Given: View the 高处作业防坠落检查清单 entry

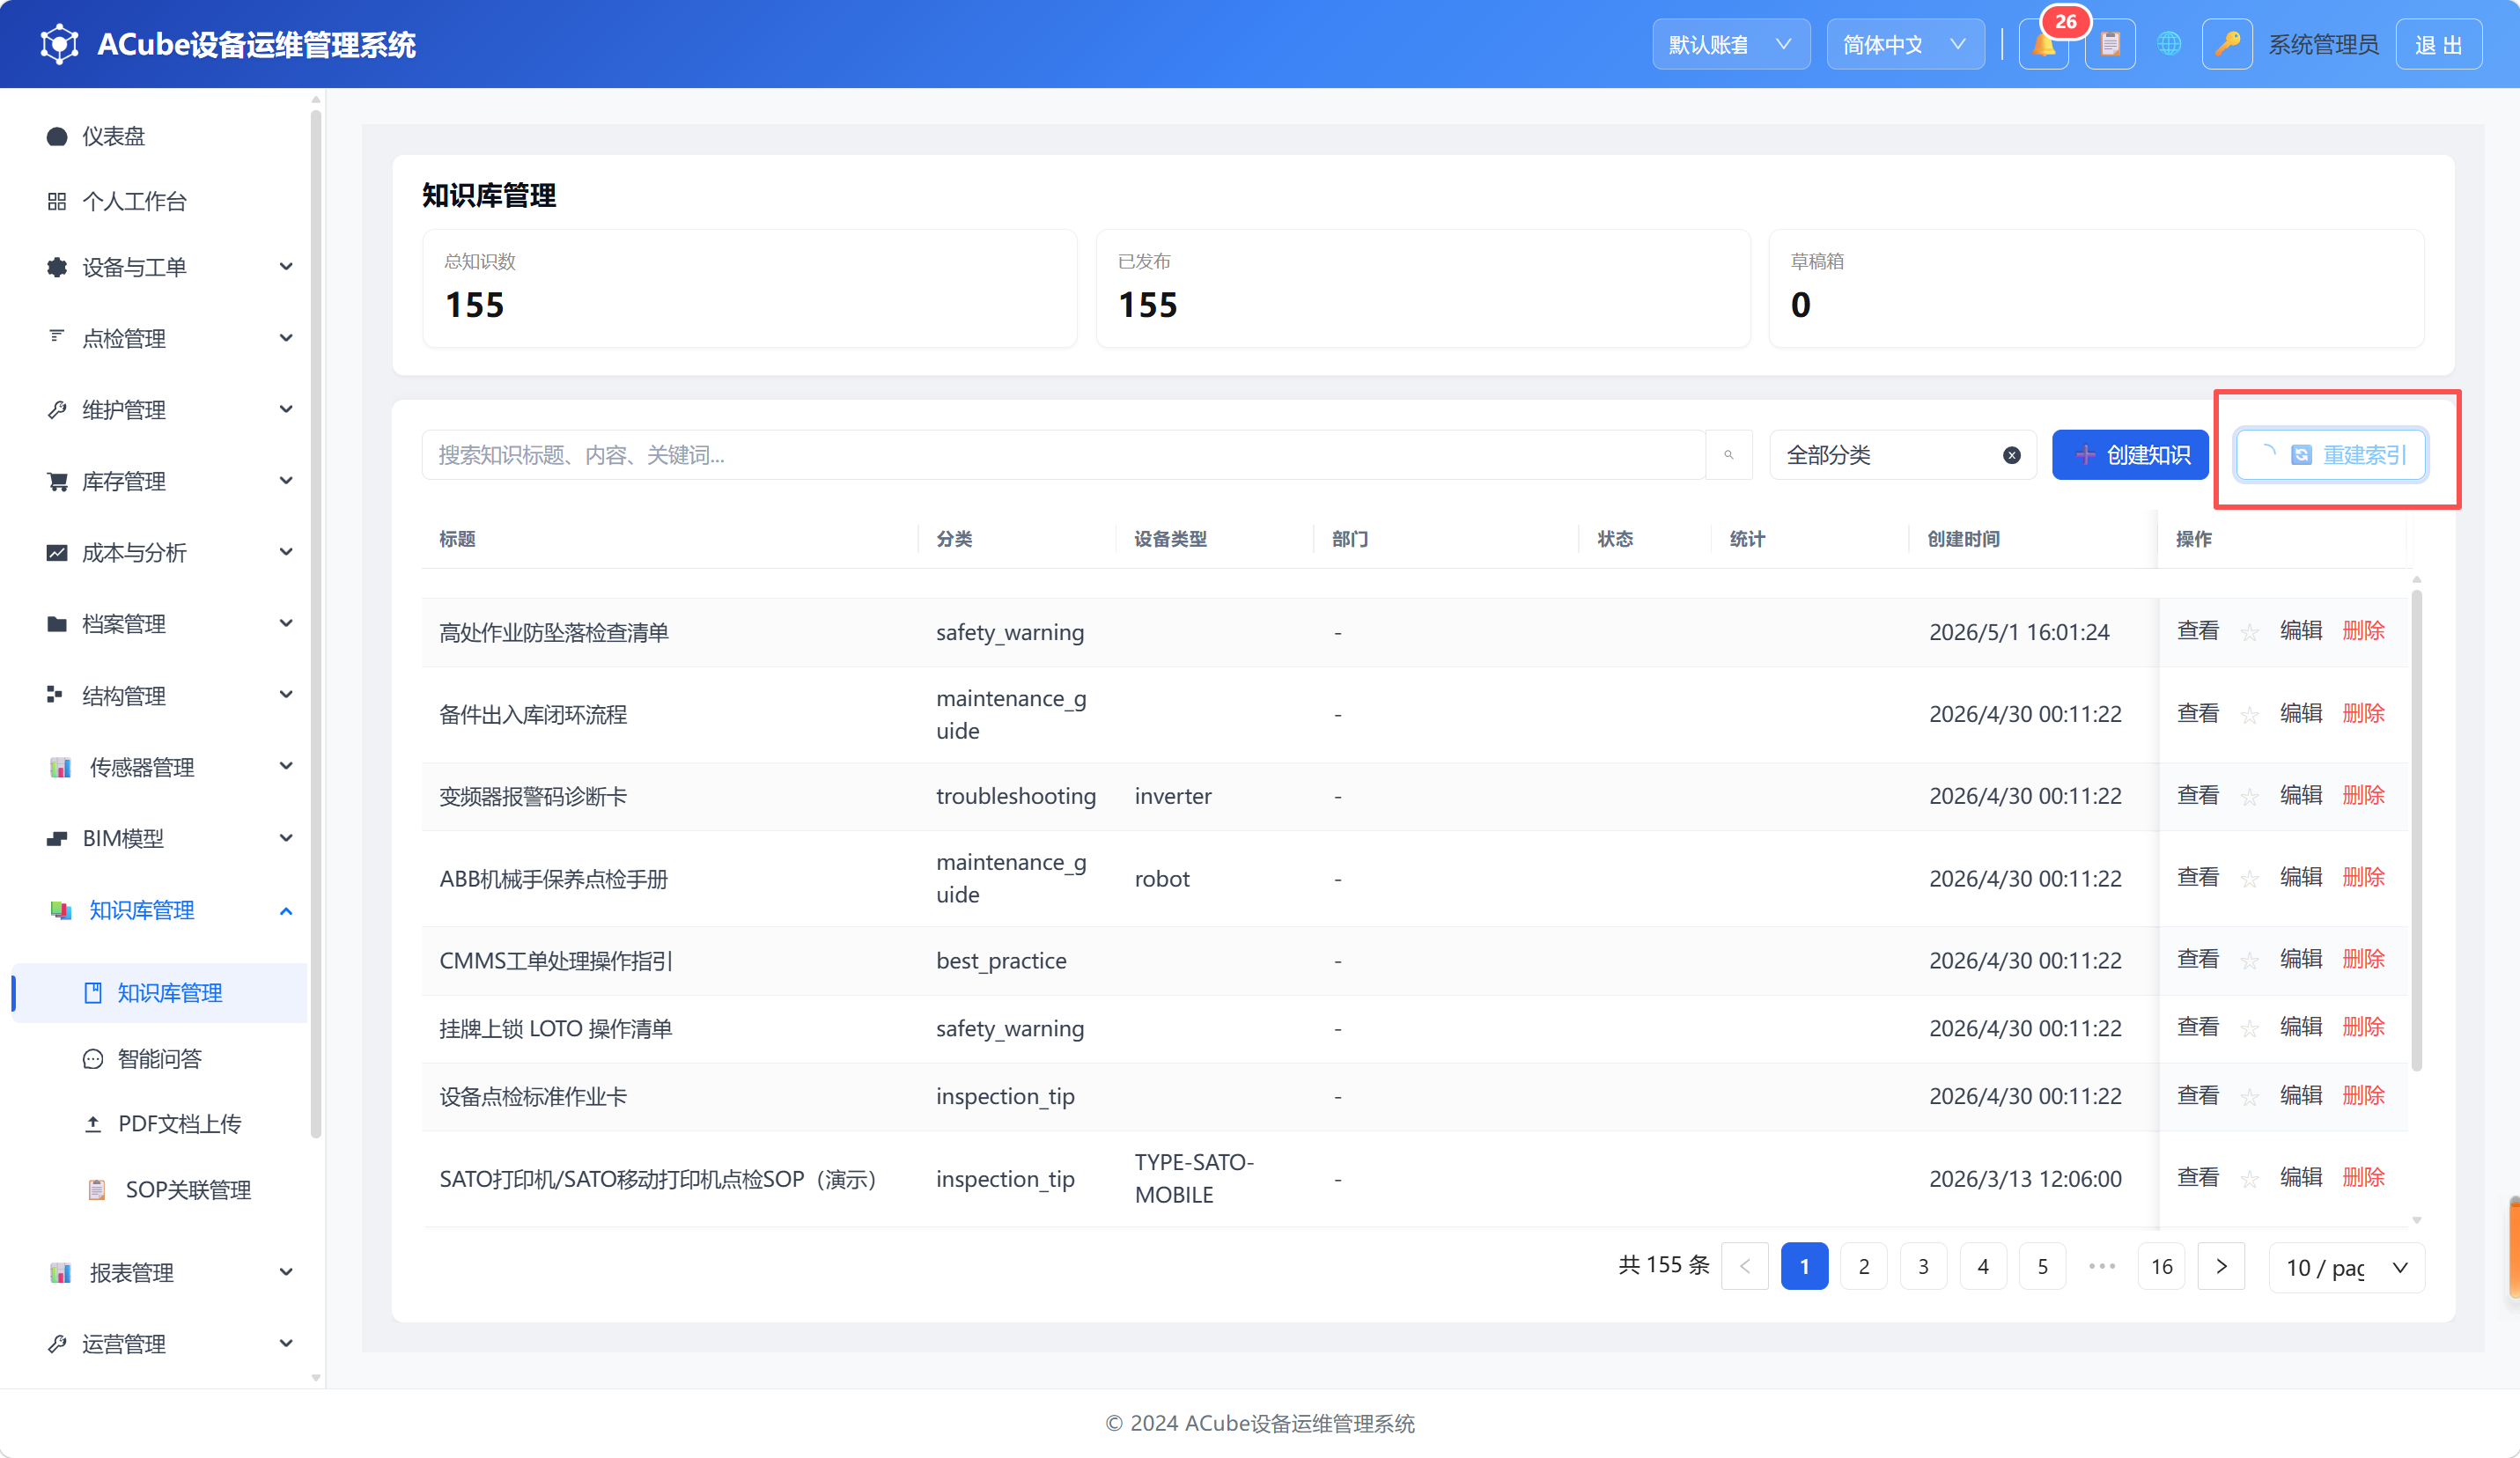Looking at the screenshot, I should [x=2198, y=631].
